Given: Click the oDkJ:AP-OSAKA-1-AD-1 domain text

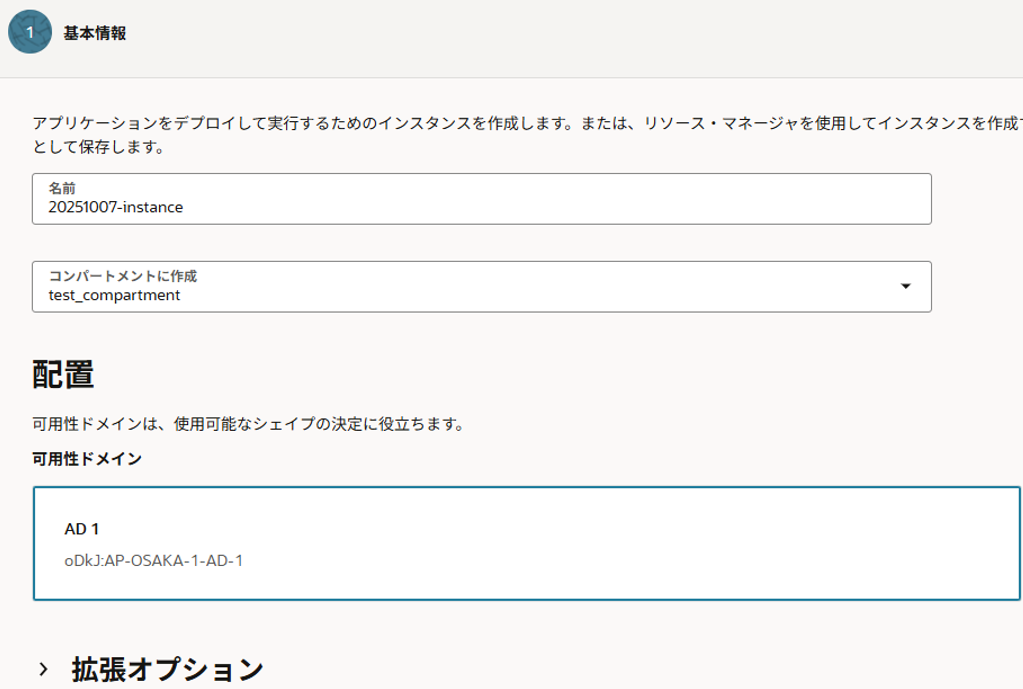Looking at the screenshot, I should 153,560.
